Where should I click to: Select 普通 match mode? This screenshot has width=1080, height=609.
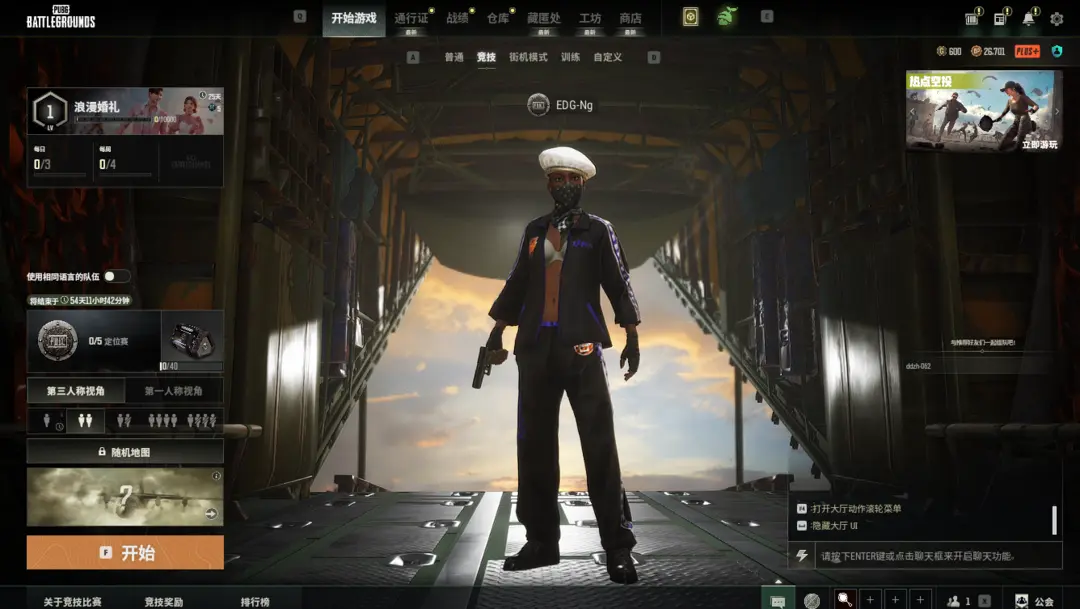point(454,57)
